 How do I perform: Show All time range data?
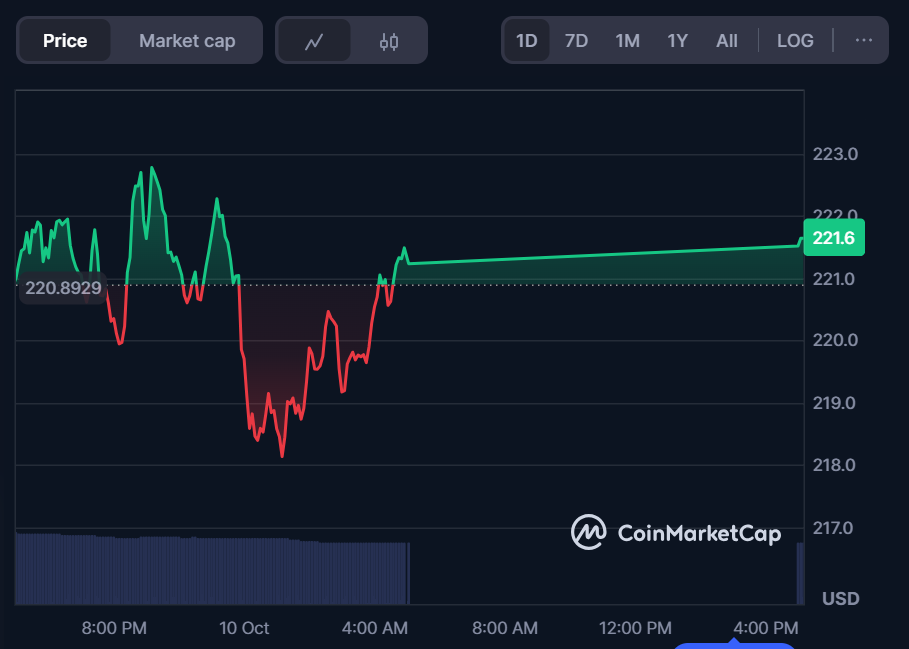(727, 41)
